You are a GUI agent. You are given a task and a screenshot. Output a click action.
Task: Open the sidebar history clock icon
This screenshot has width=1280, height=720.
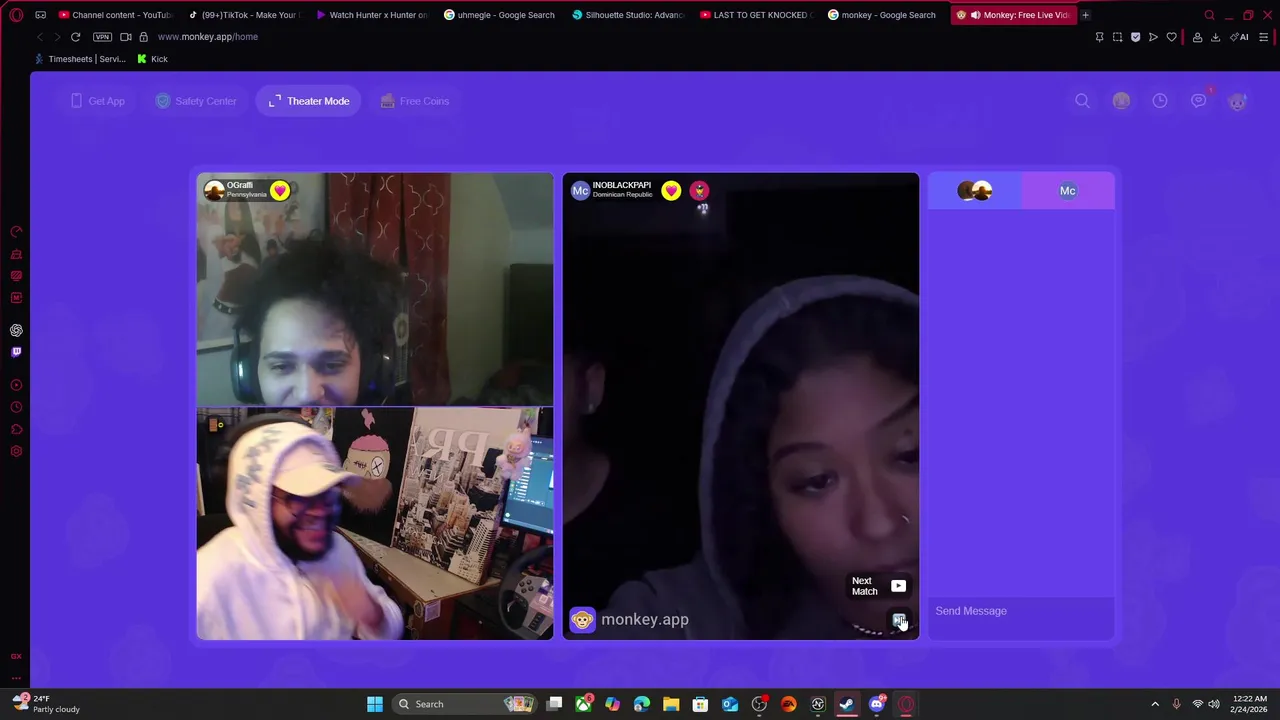[x=16, y=407]
